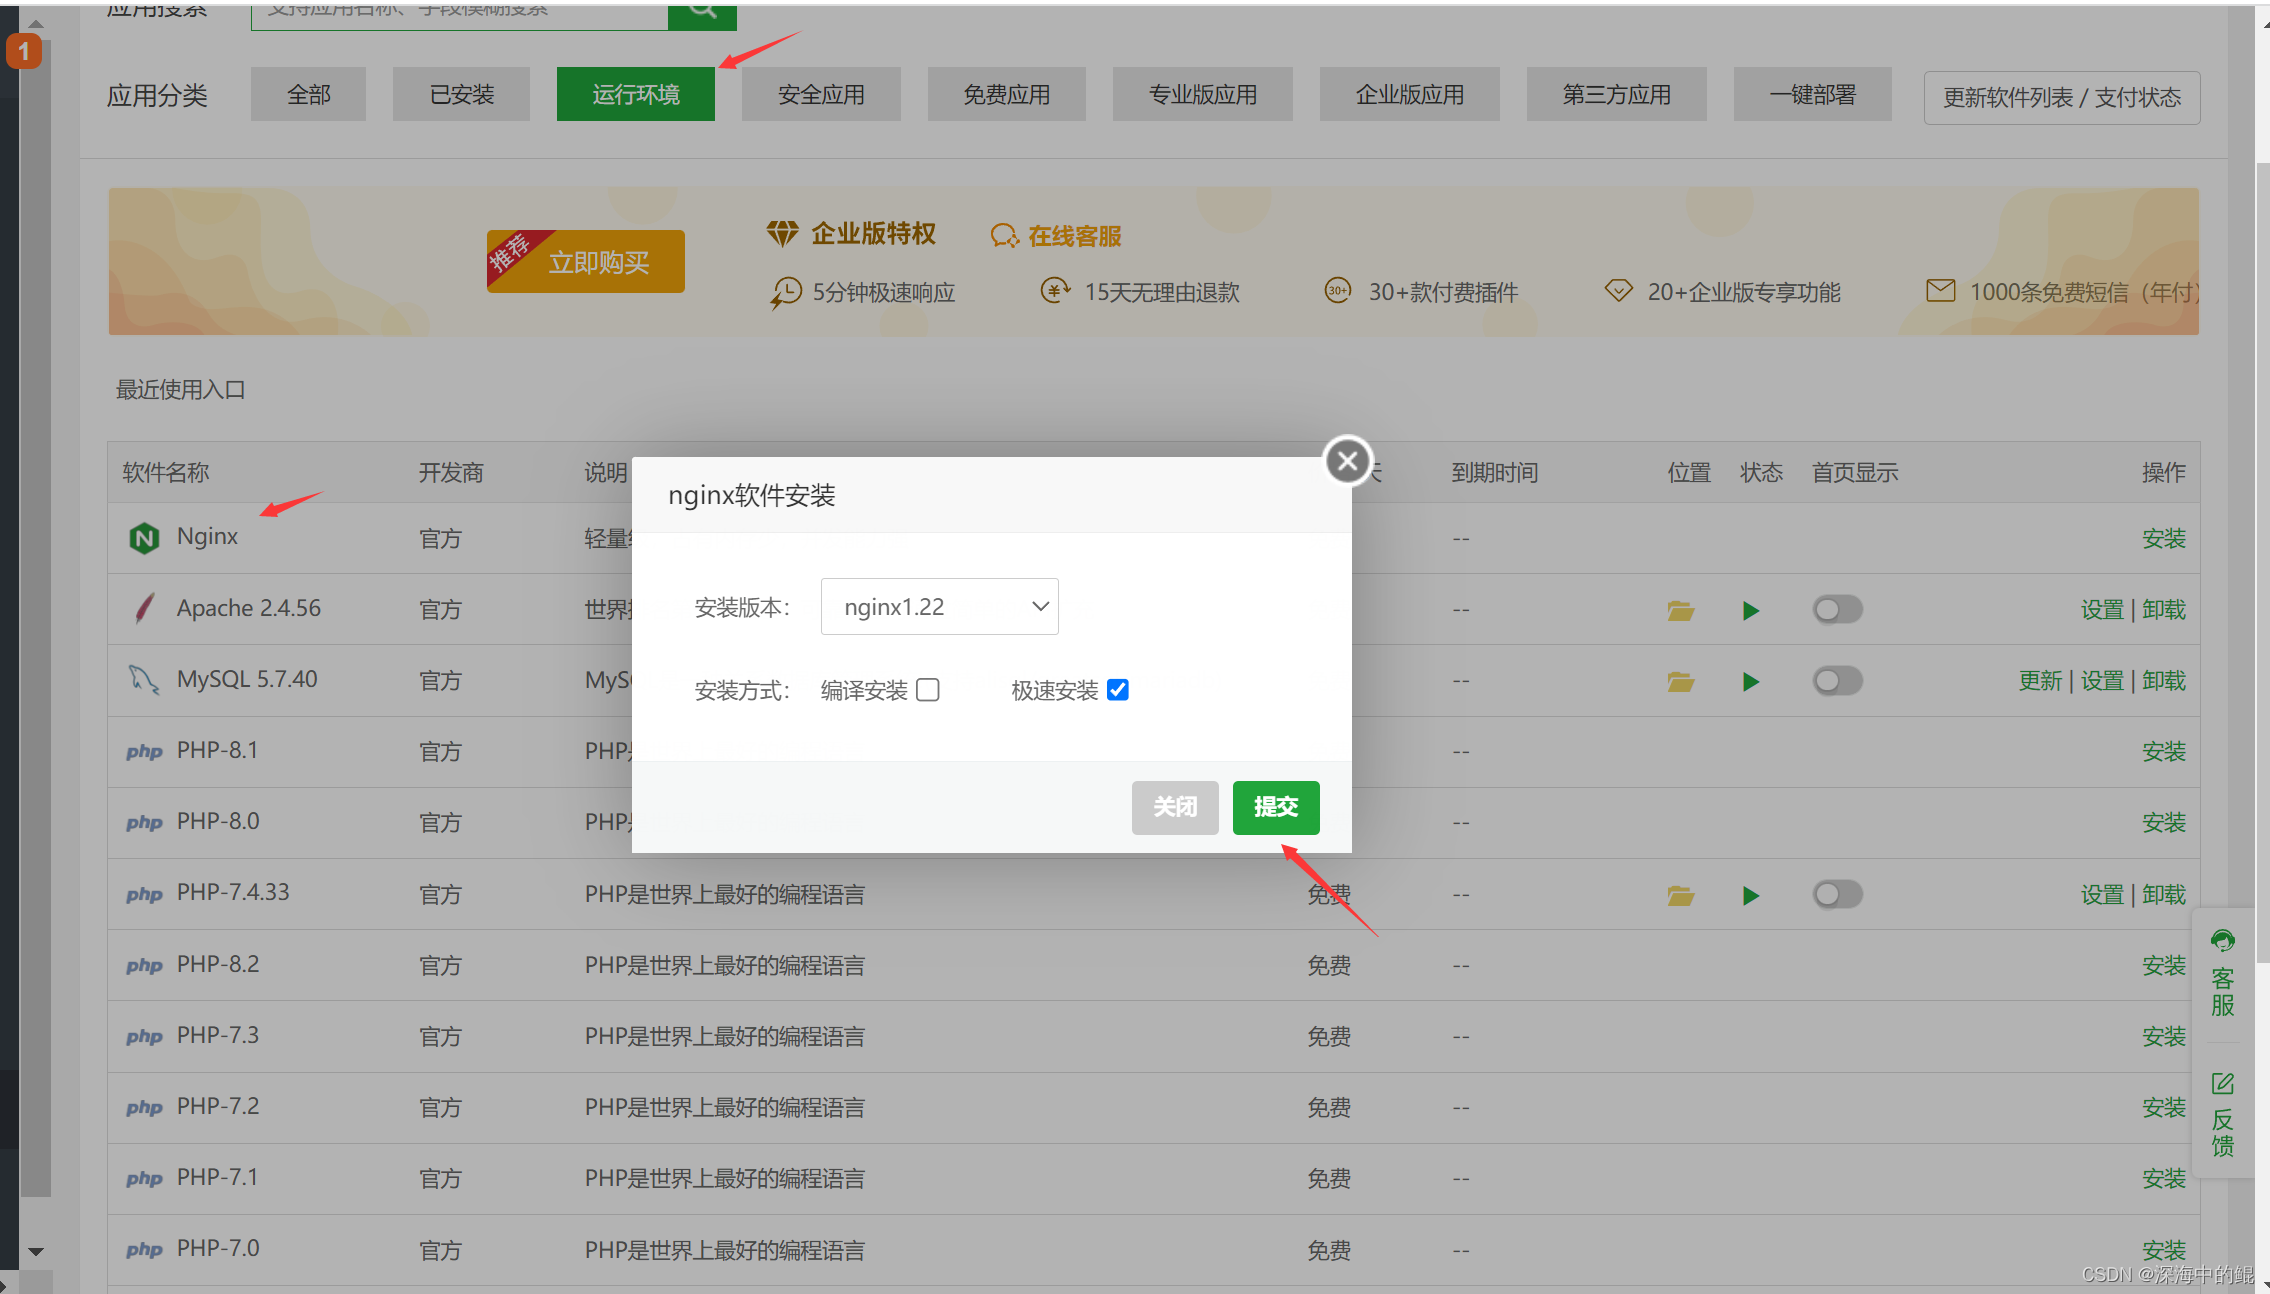Click the Nginx logo icon
Image resolution: width=2270 pixels, height=1294 pixels.
tap(144, 538)
